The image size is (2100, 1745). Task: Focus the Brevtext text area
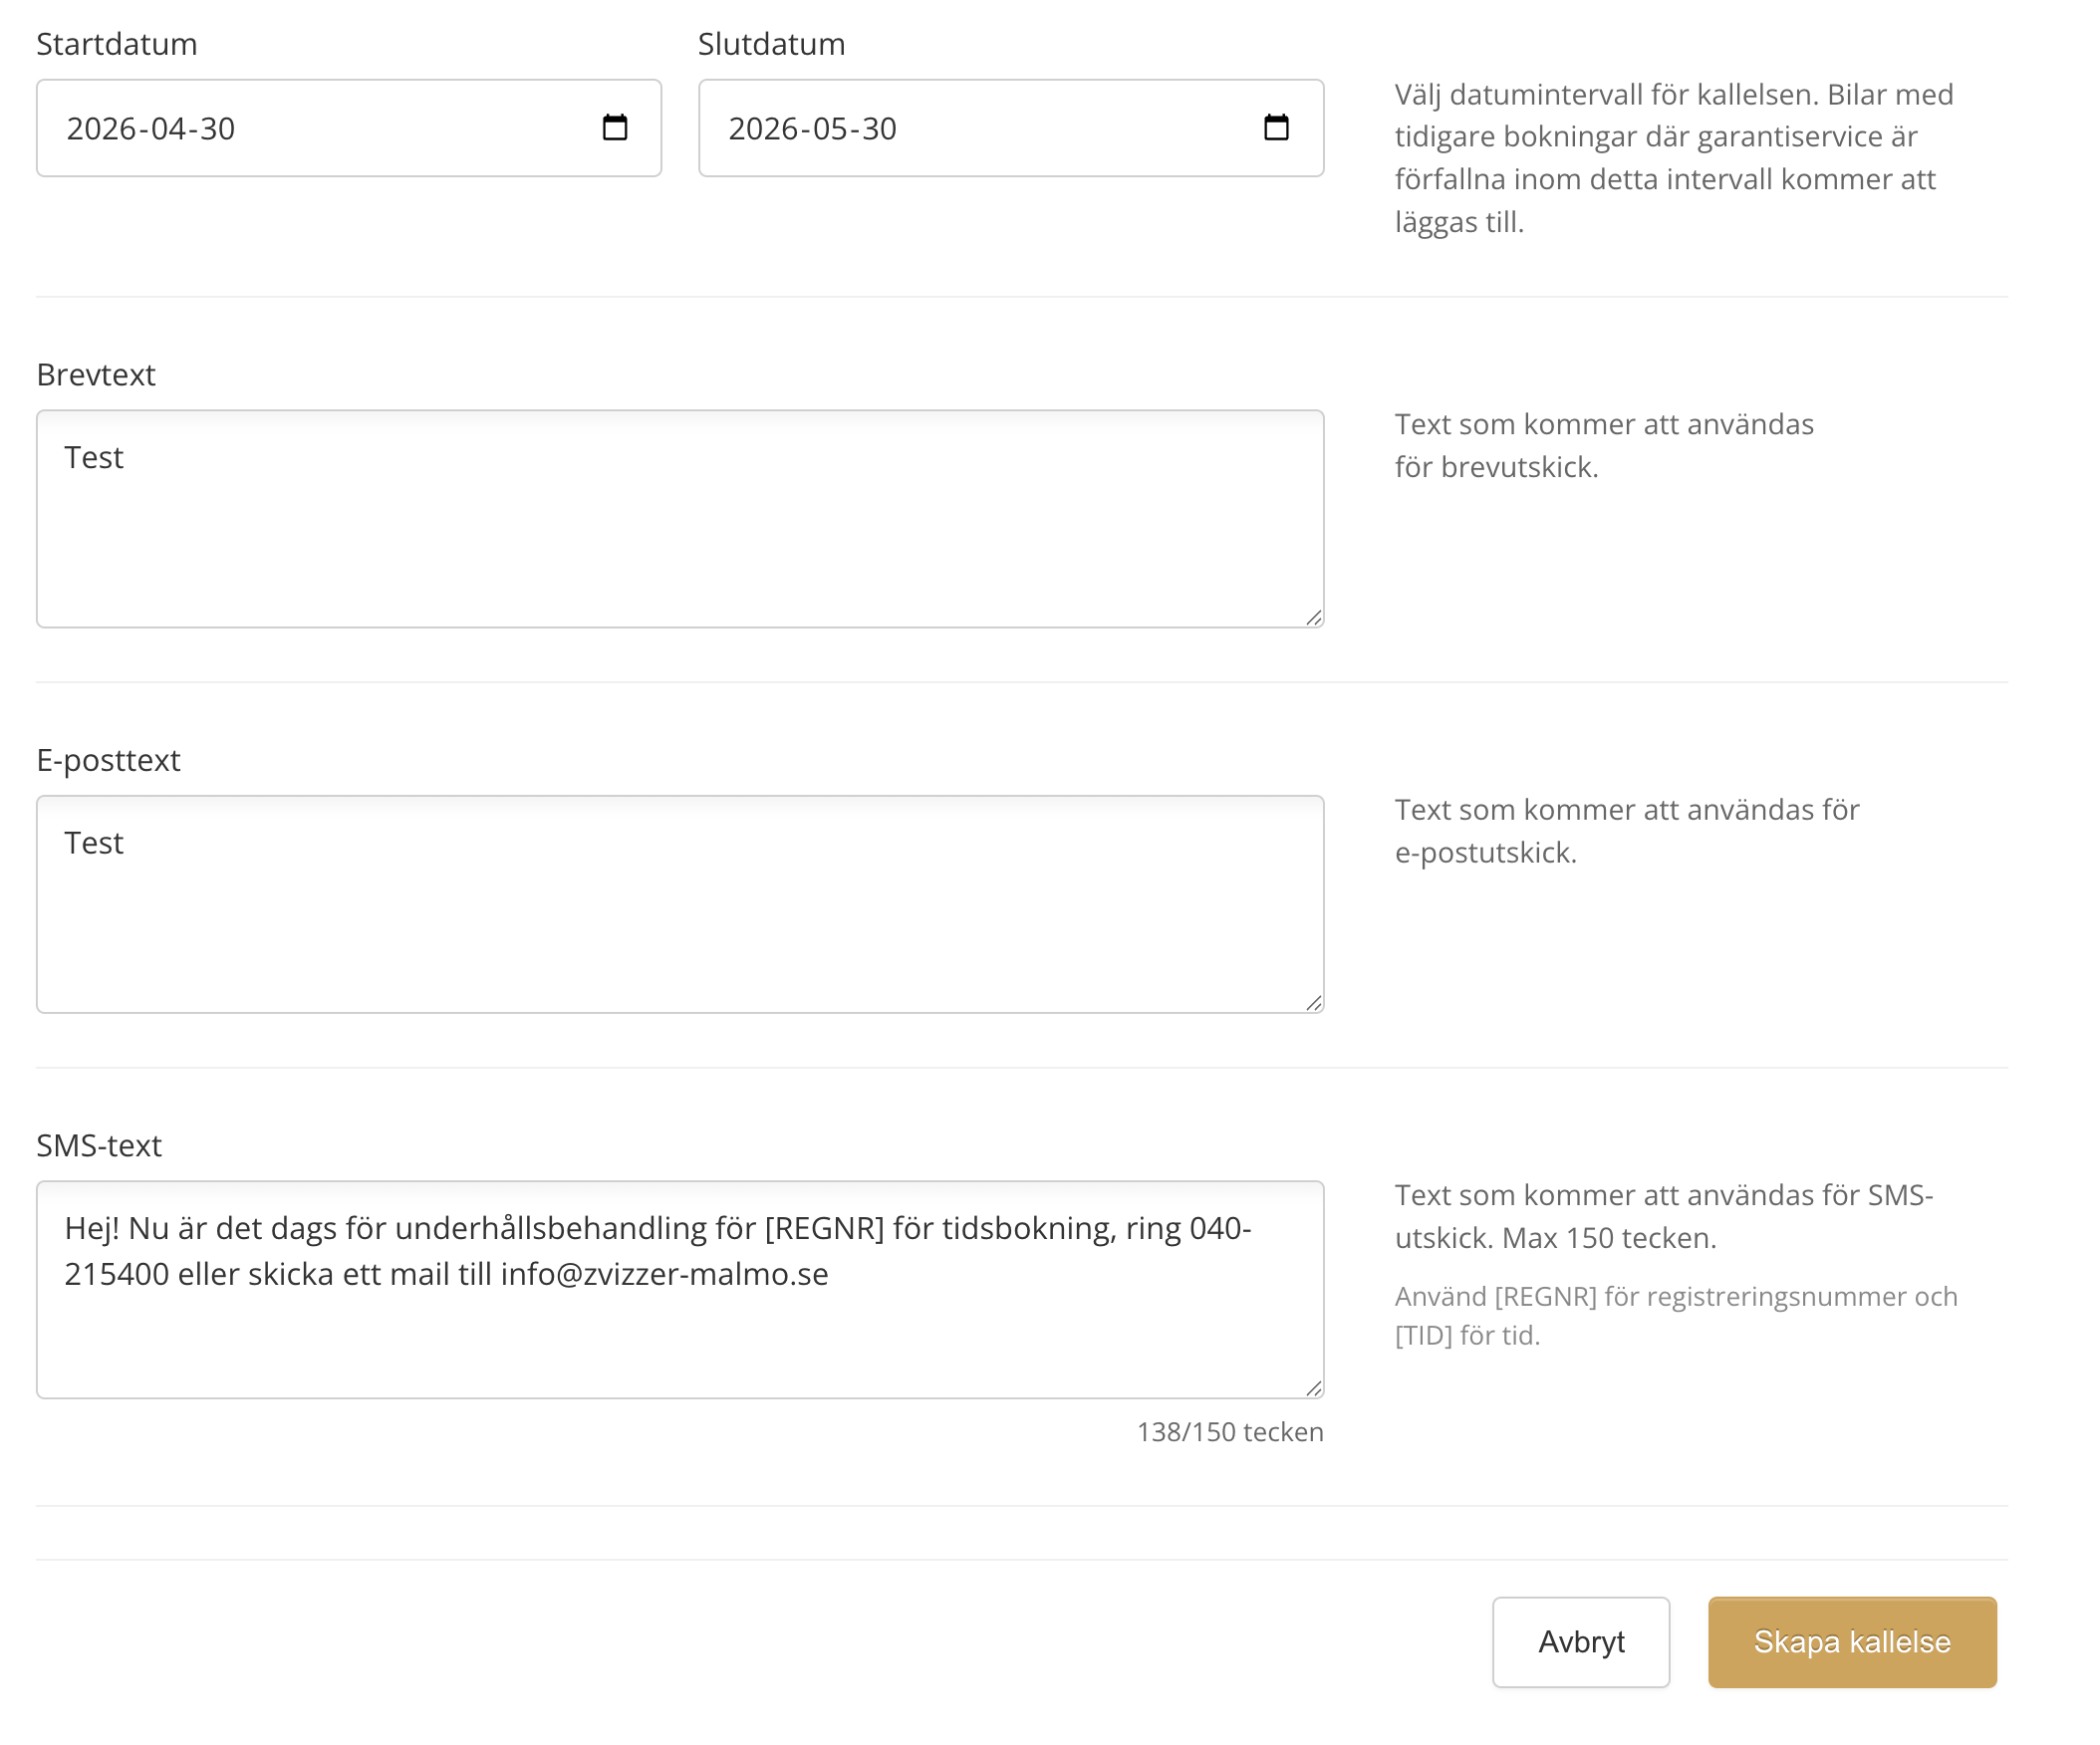coord(680,530)
